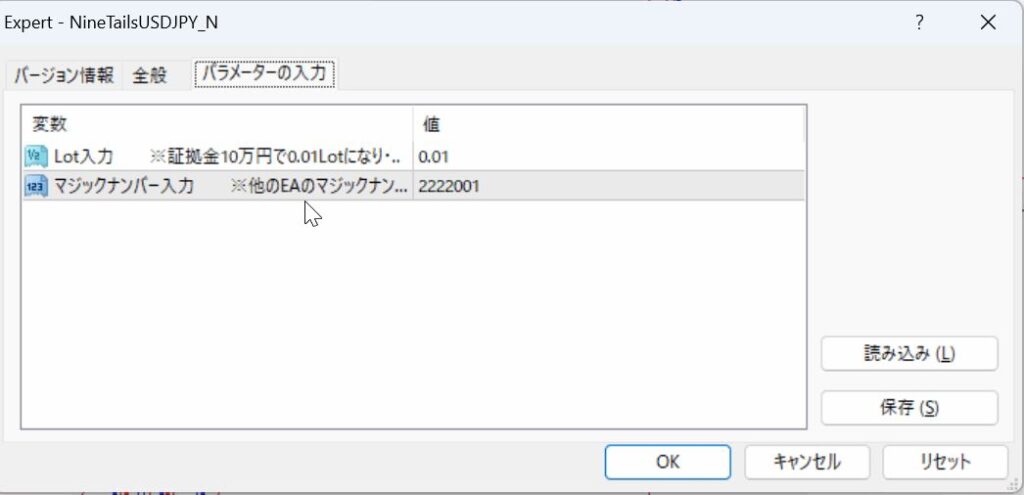This screenshot has height=495, width=1024.
Task: Select the Lot value 0.01 cell
Action: [609, 157]
